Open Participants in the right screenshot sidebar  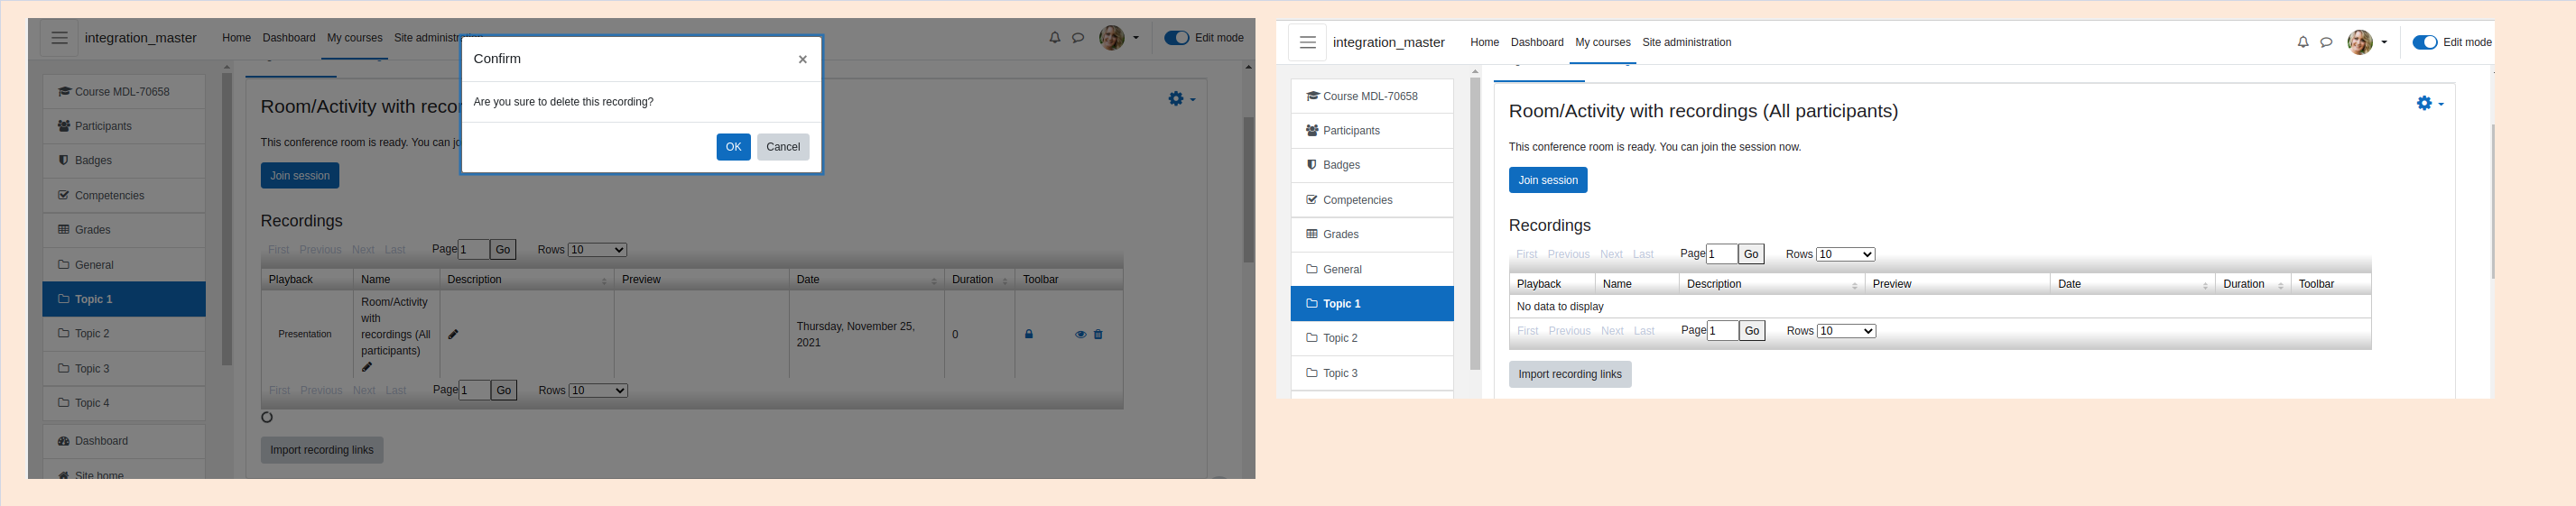coord(1372,131)
